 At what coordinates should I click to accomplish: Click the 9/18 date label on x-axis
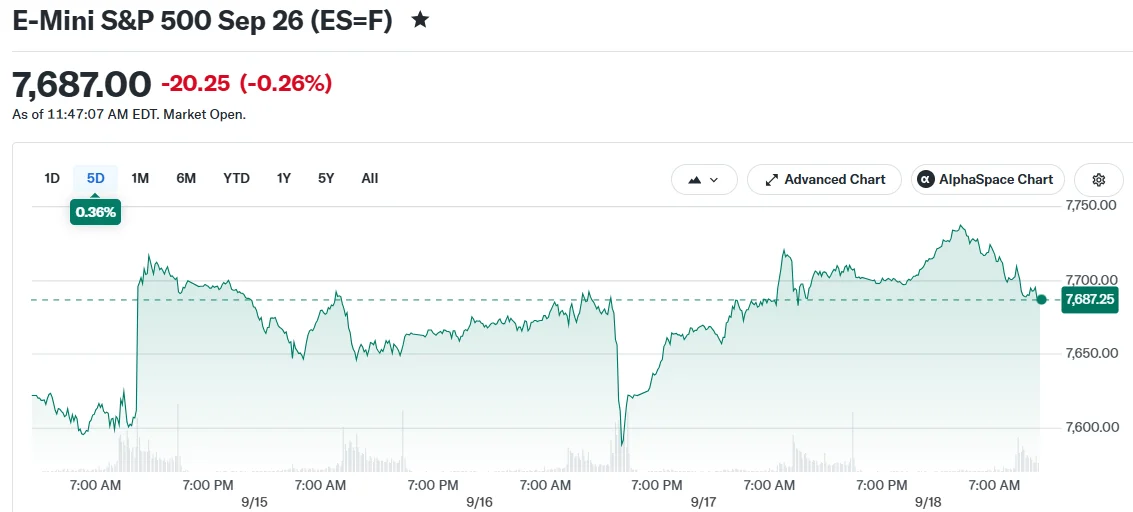click(928, 501)
